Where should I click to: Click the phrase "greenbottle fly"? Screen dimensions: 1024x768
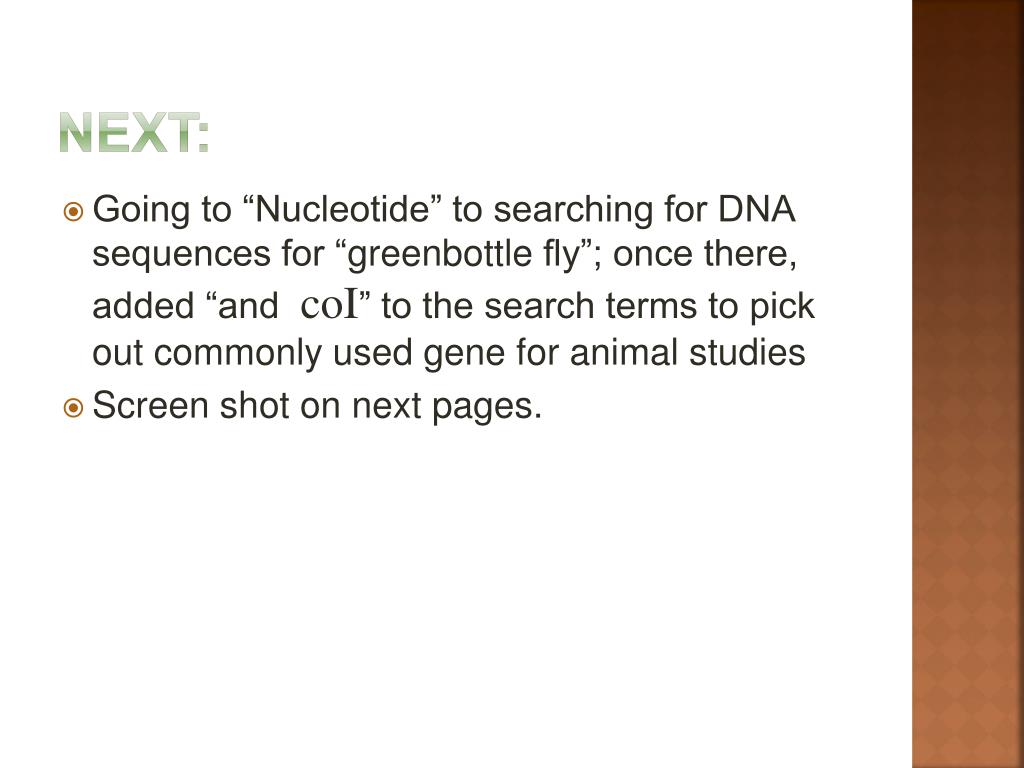click(464, 254)
